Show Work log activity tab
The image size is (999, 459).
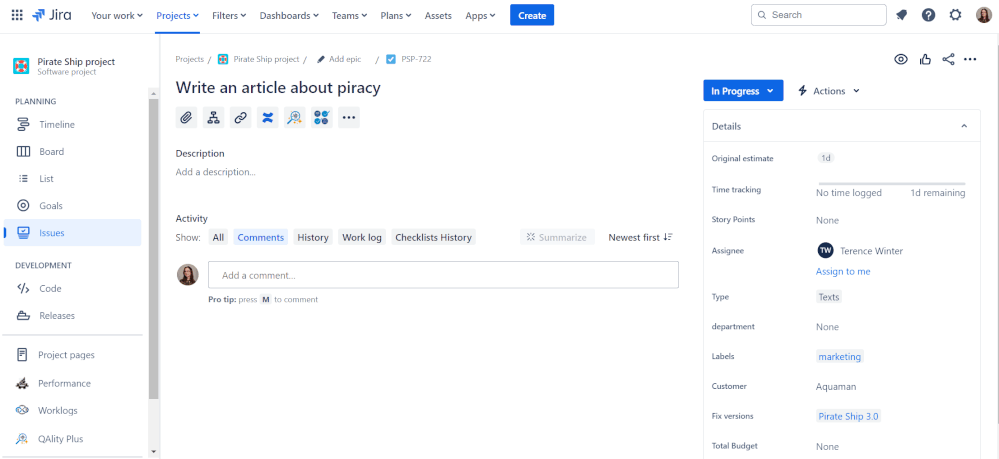(x=362, y=237)
